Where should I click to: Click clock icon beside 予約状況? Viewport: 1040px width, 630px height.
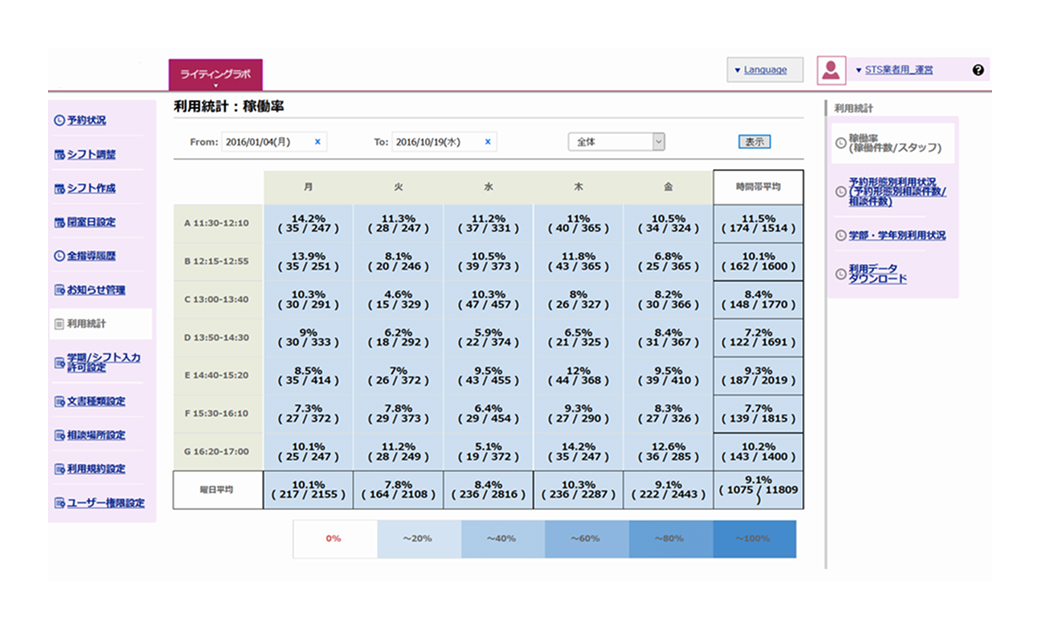[59, 120]
